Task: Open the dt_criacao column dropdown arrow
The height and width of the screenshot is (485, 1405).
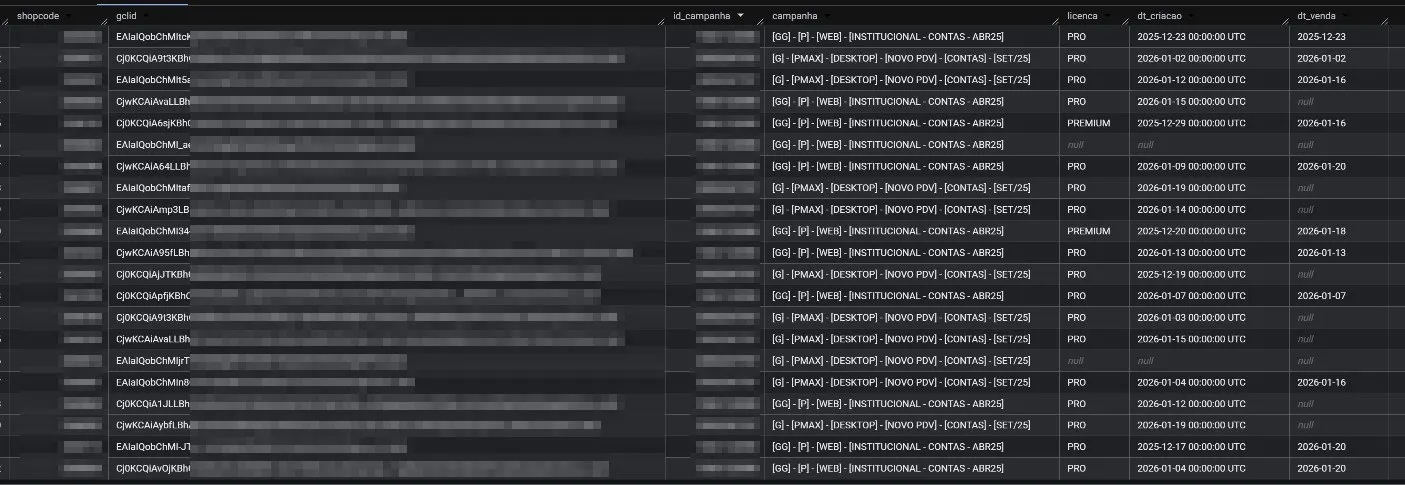Action: (1189, 16)
